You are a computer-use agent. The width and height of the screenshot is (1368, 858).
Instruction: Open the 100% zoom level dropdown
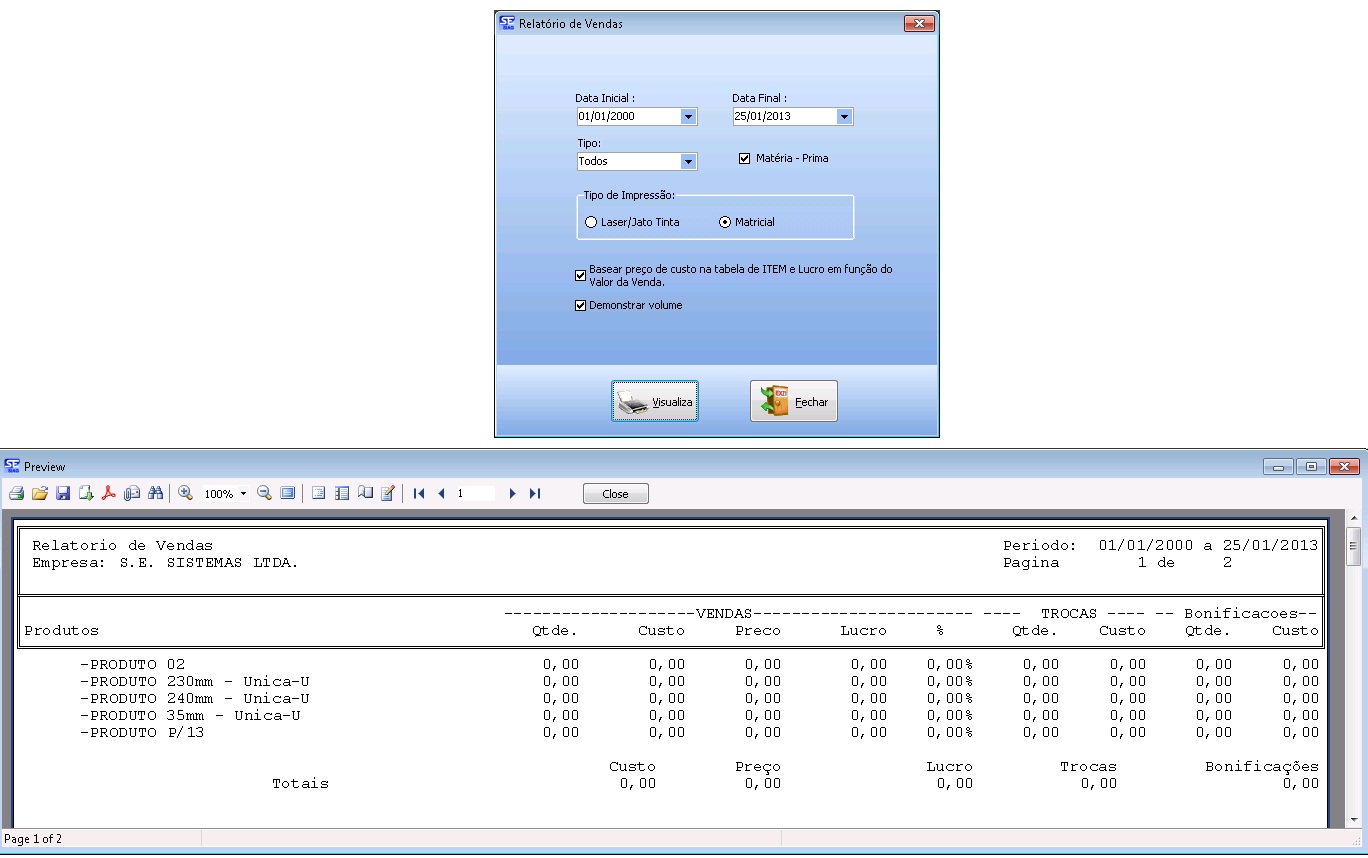(x=243, y=494)
